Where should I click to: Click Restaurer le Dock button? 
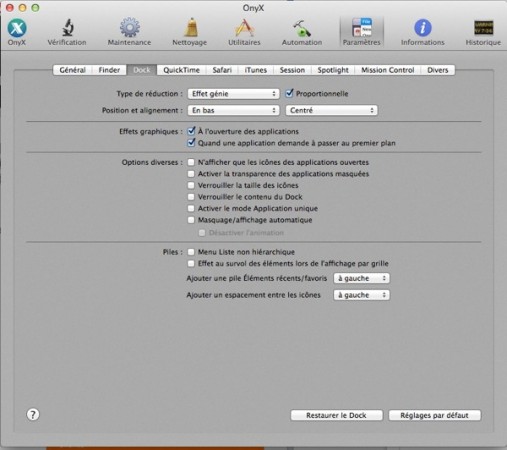pyautogui.click(x=336, y=415)
